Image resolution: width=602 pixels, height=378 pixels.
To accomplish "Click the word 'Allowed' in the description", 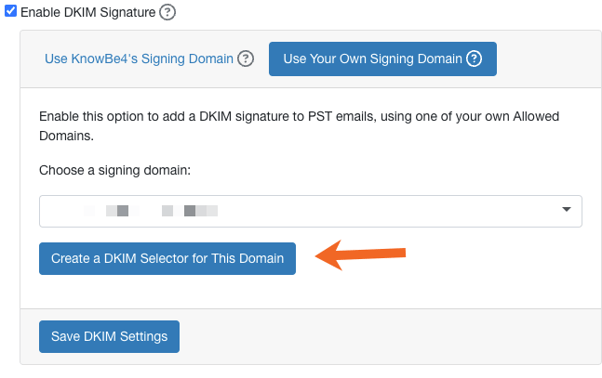I will pyautogui.click(x=536, y=116).
